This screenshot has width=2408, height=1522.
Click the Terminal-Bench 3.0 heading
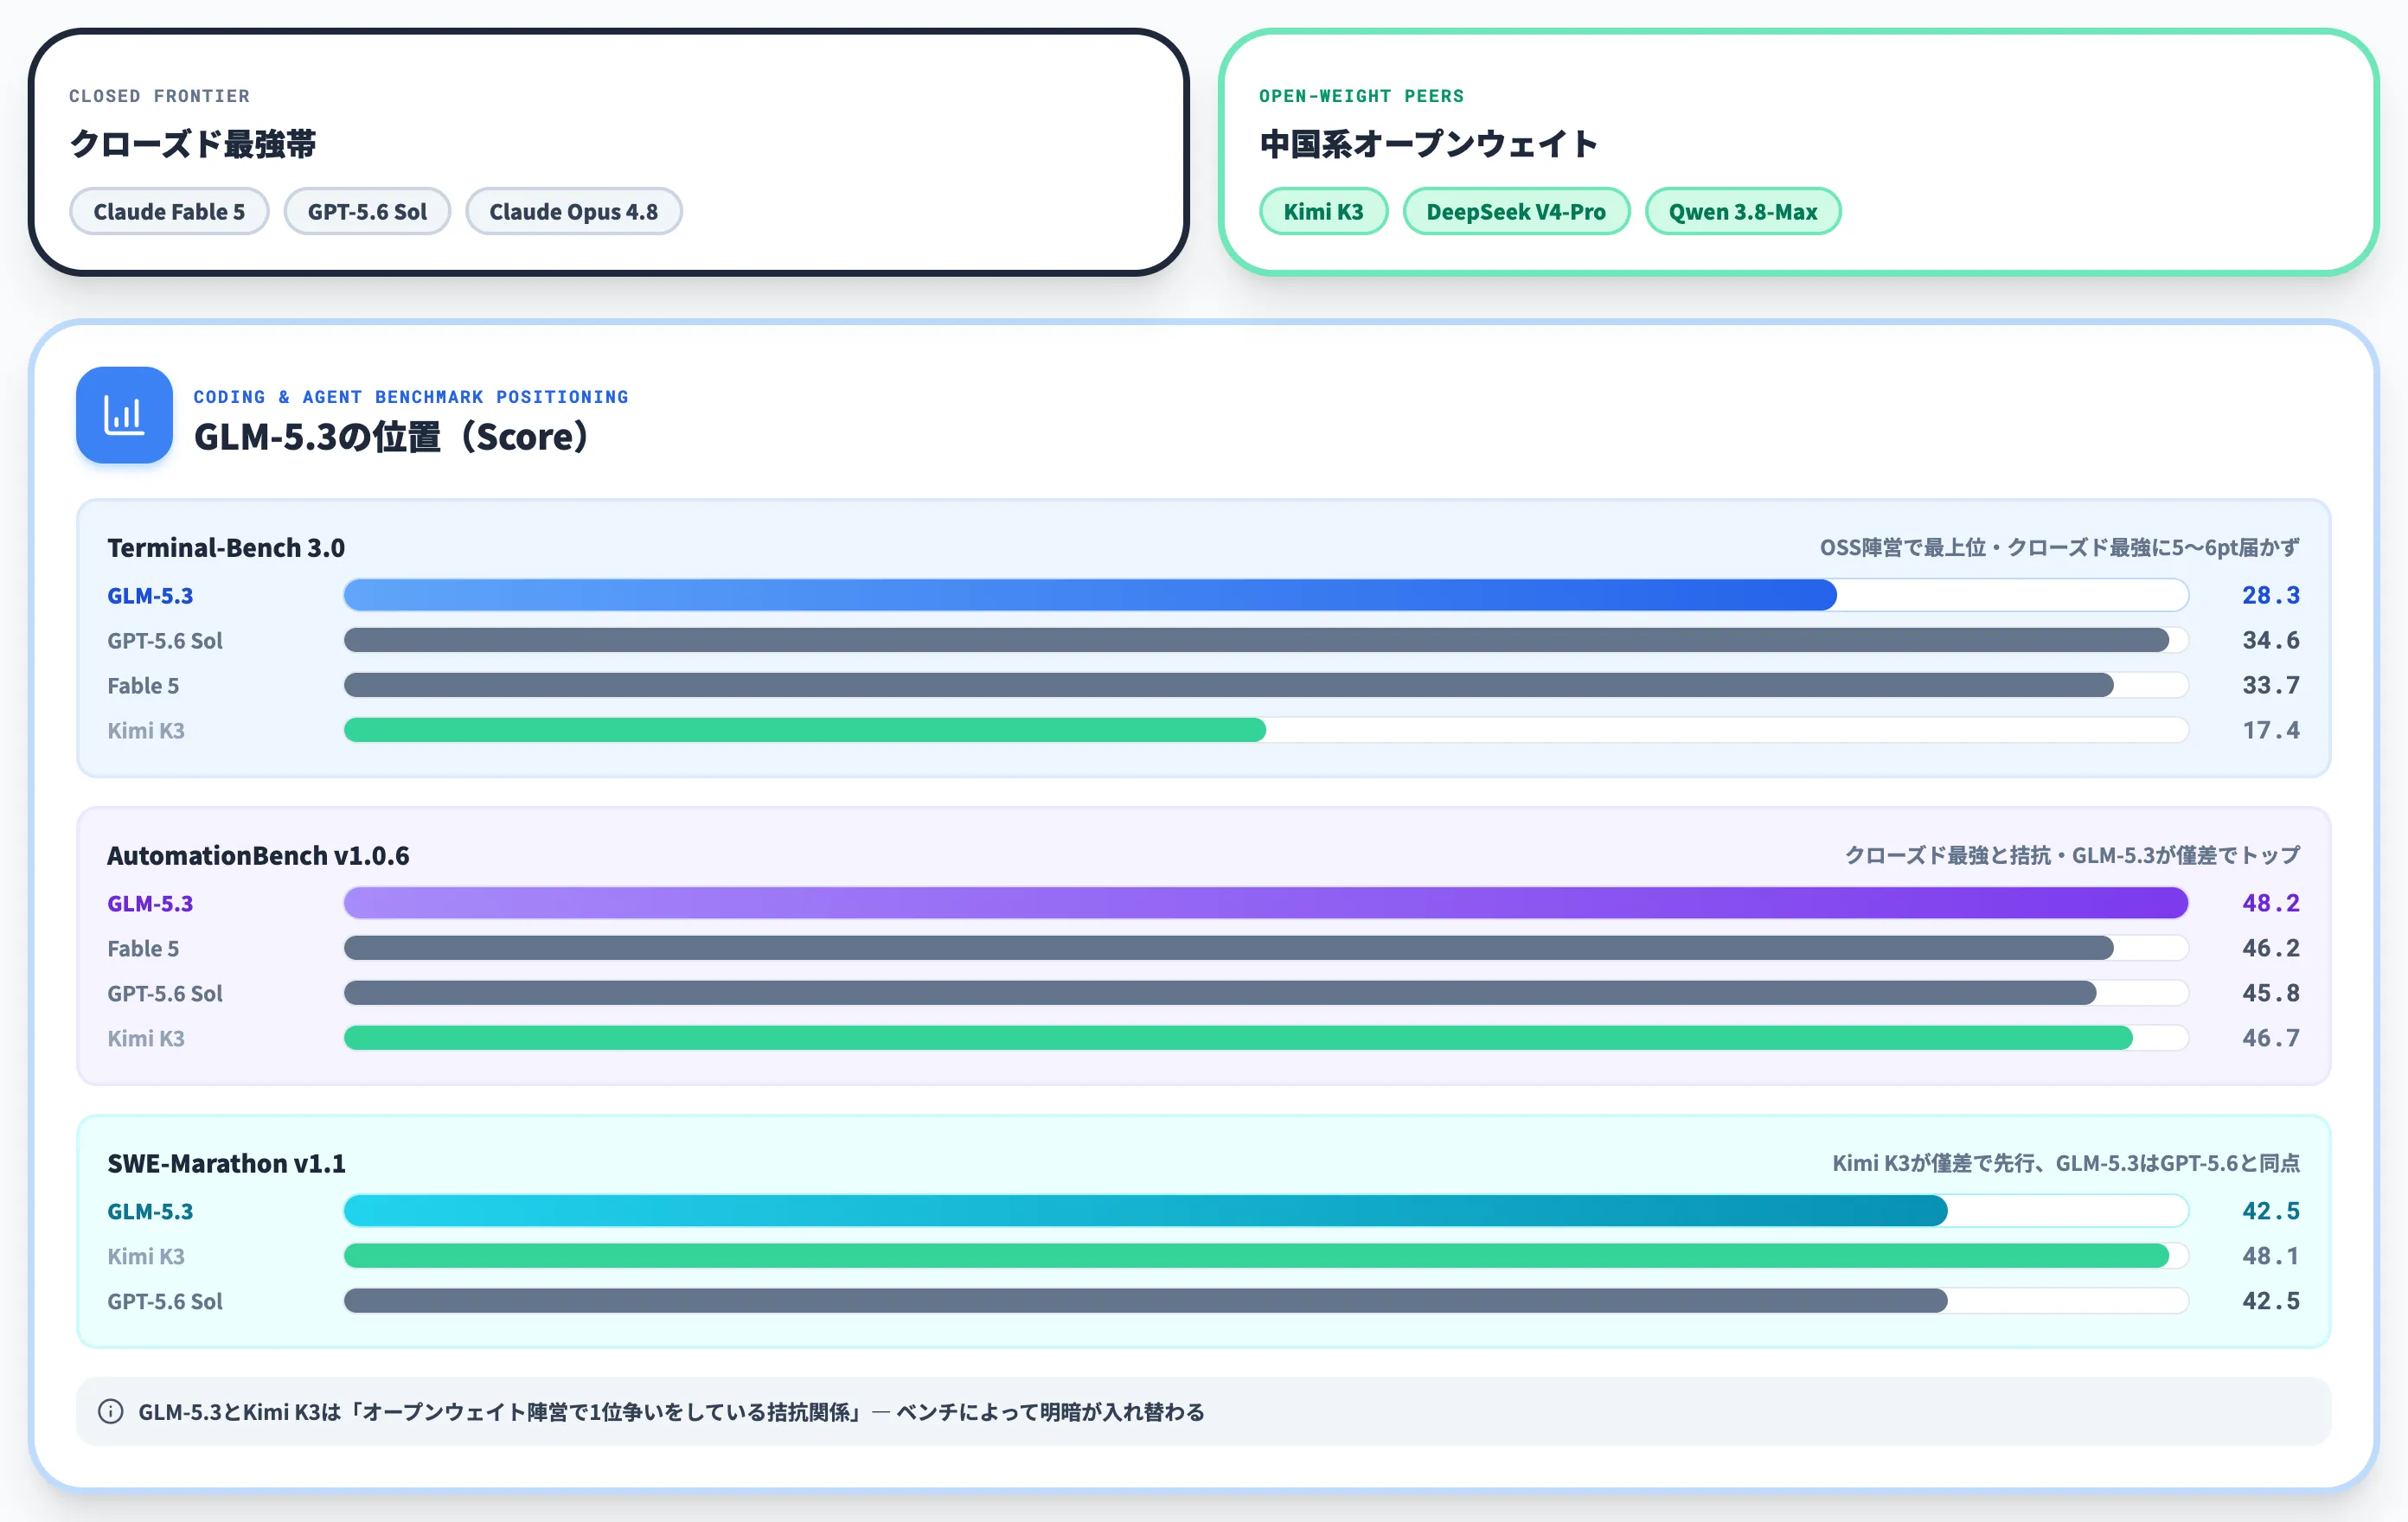coord(226,548)
